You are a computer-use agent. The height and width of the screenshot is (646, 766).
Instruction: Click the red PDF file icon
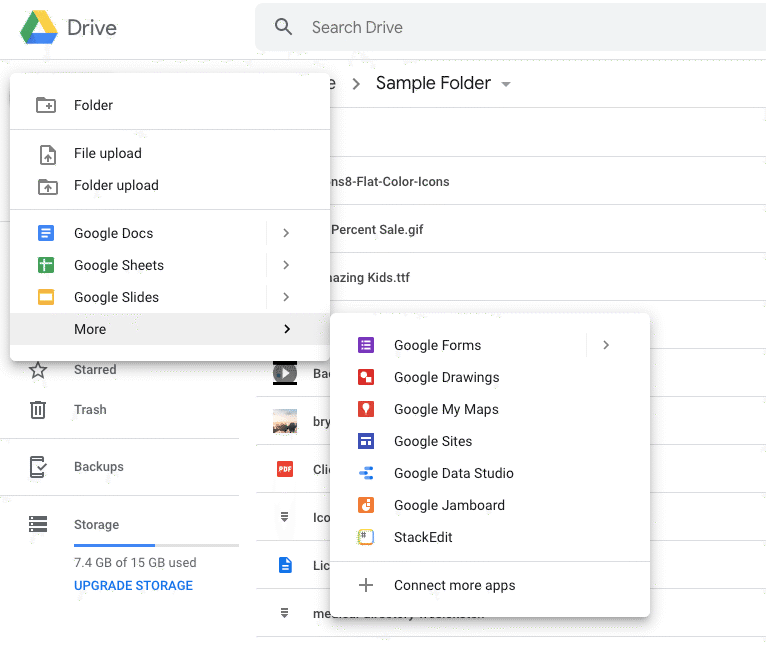click(285, 469)
